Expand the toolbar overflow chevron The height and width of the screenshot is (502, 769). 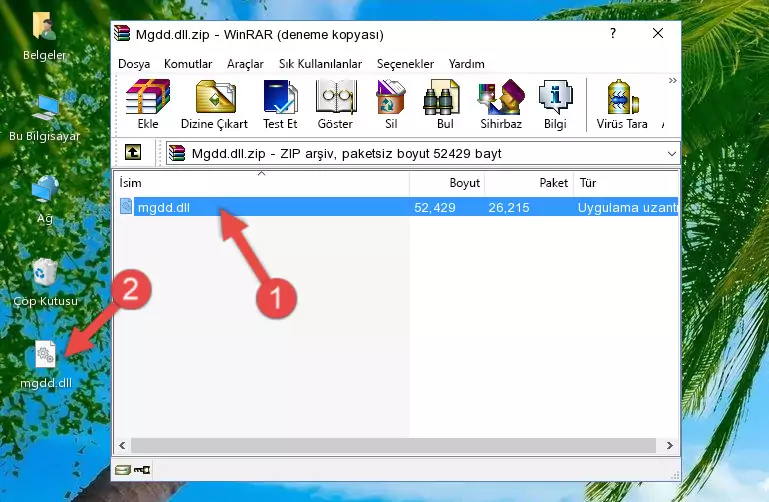pyautogui.click(x=672, y=80)
